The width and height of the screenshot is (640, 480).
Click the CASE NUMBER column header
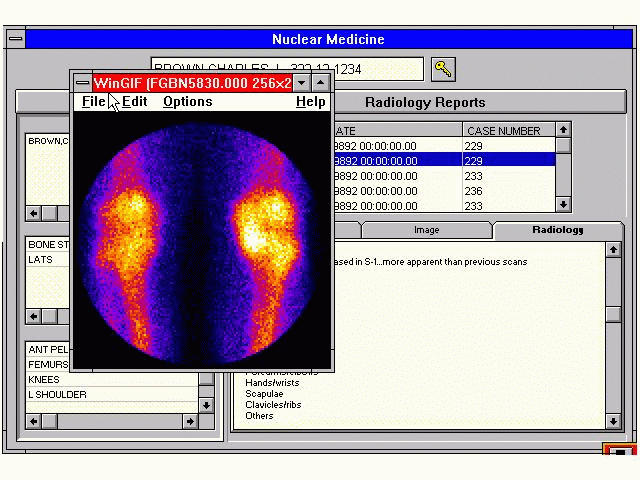click(x=509, y=131)
